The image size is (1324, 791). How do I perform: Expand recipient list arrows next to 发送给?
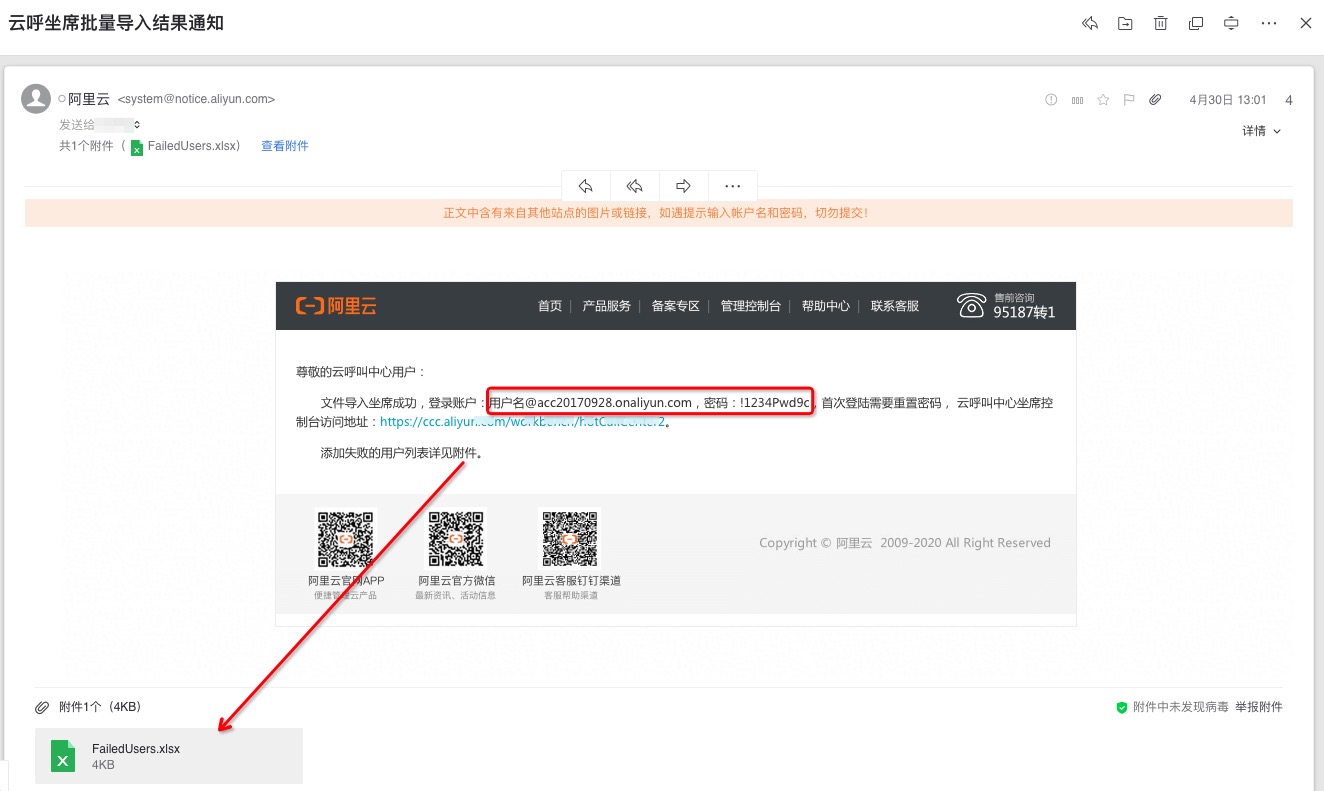[x=136, y=124]
